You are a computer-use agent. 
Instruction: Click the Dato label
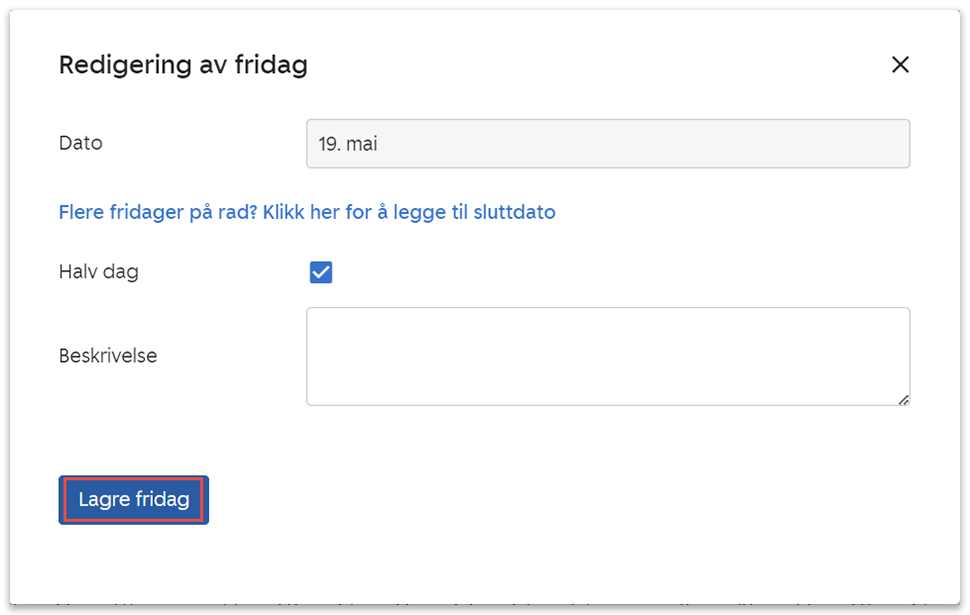(81, 143)
